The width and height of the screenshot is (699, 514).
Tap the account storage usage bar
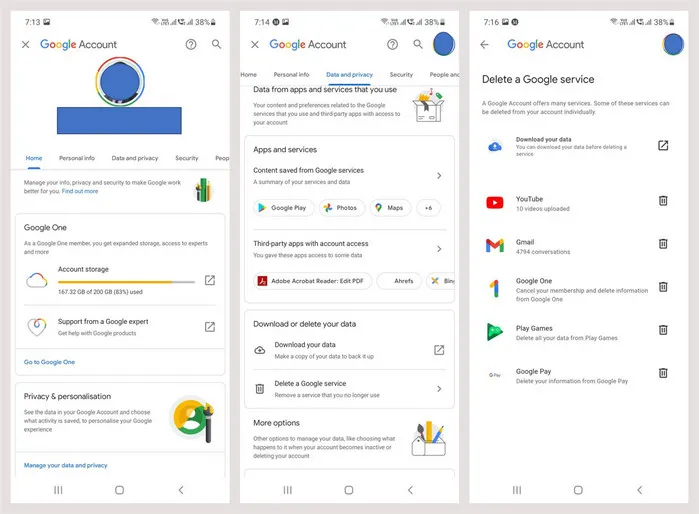coord(126,282)
